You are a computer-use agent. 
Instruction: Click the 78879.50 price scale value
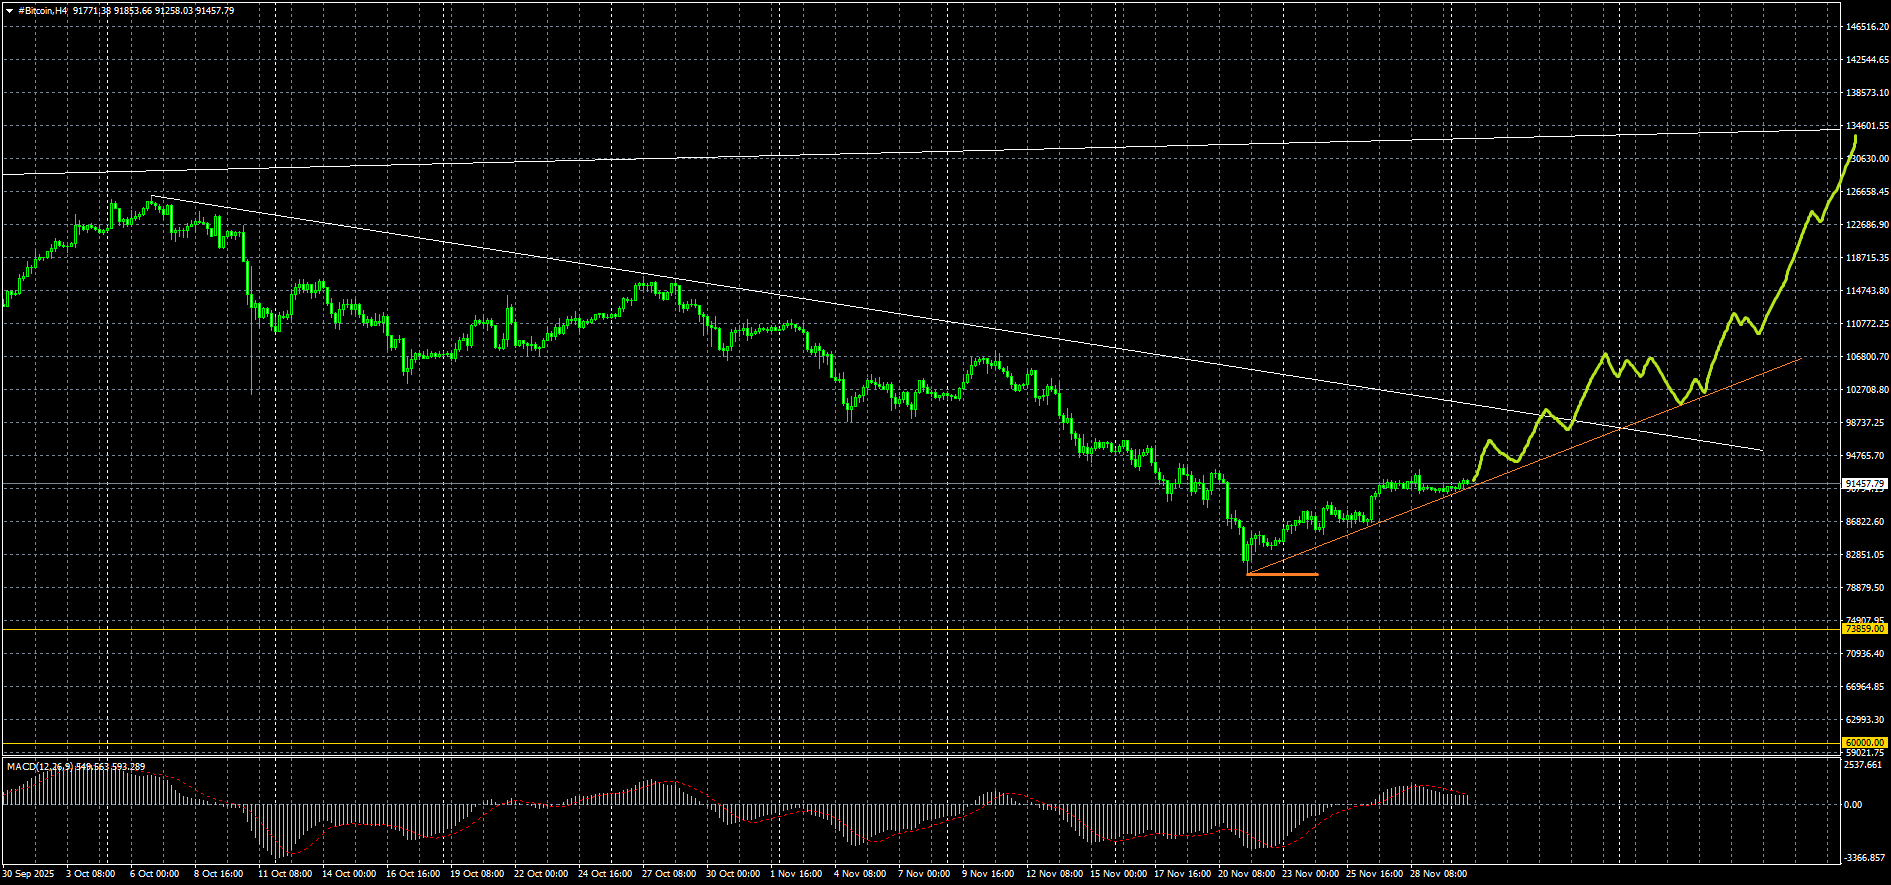pyautogui.click(x=1865, y=588)
